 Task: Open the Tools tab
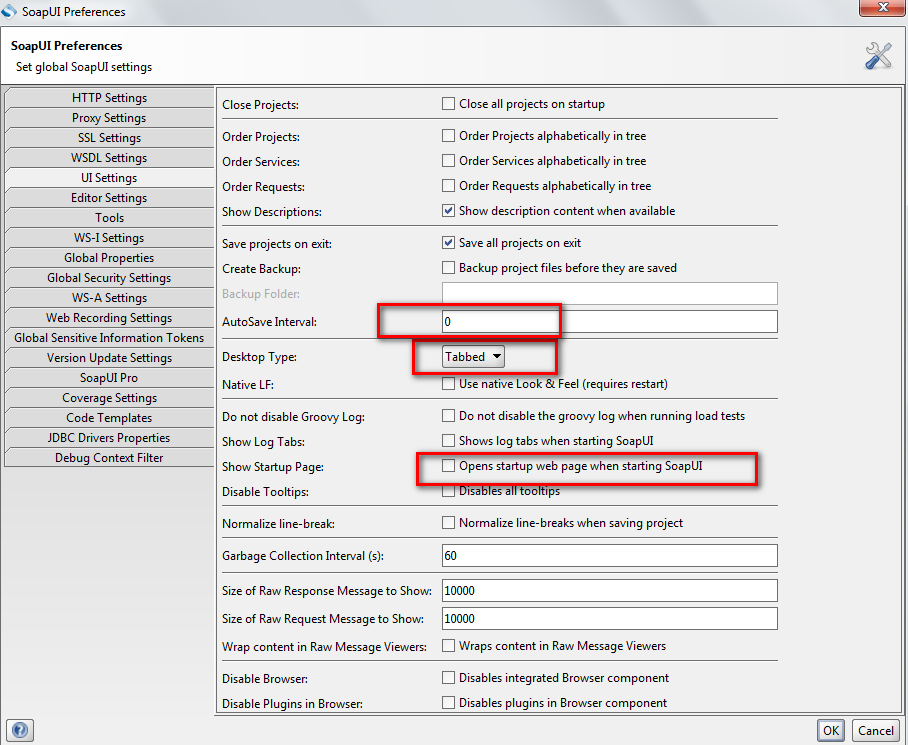pos(109,218)
